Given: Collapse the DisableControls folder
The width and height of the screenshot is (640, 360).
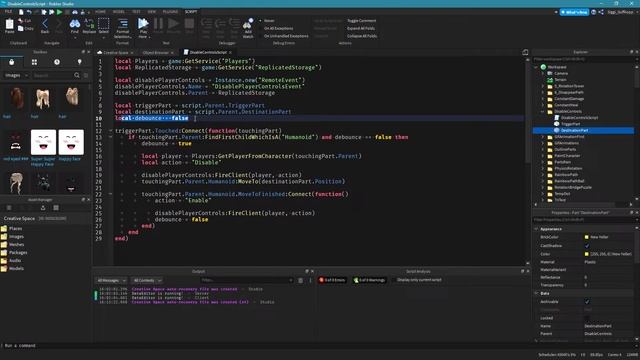Looking at the screenshot, I should 543,111.
